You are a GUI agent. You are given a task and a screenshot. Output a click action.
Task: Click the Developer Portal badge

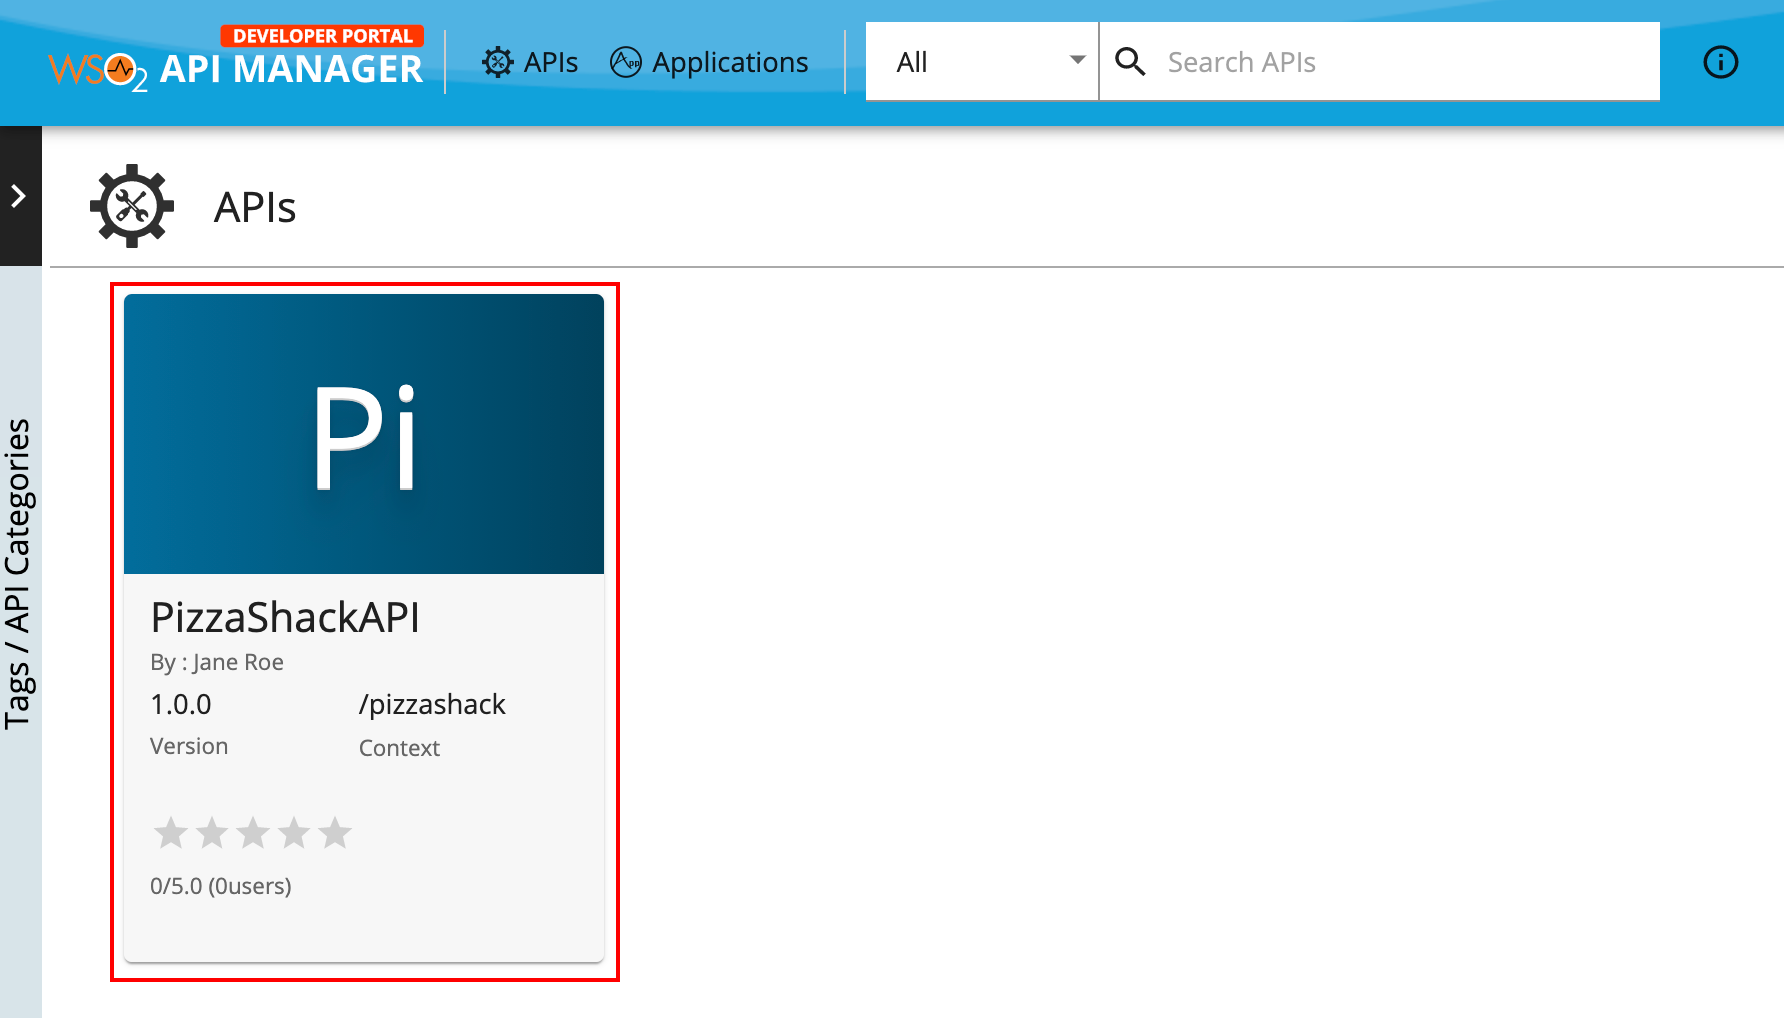pos(322,36)
